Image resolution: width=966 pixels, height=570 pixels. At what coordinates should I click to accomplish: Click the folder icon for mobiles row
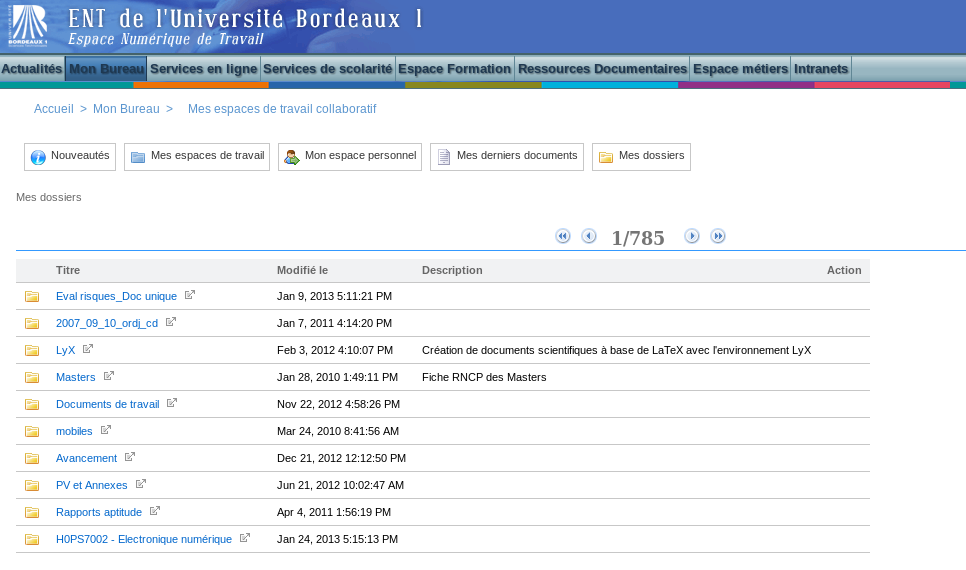[32, 431]
